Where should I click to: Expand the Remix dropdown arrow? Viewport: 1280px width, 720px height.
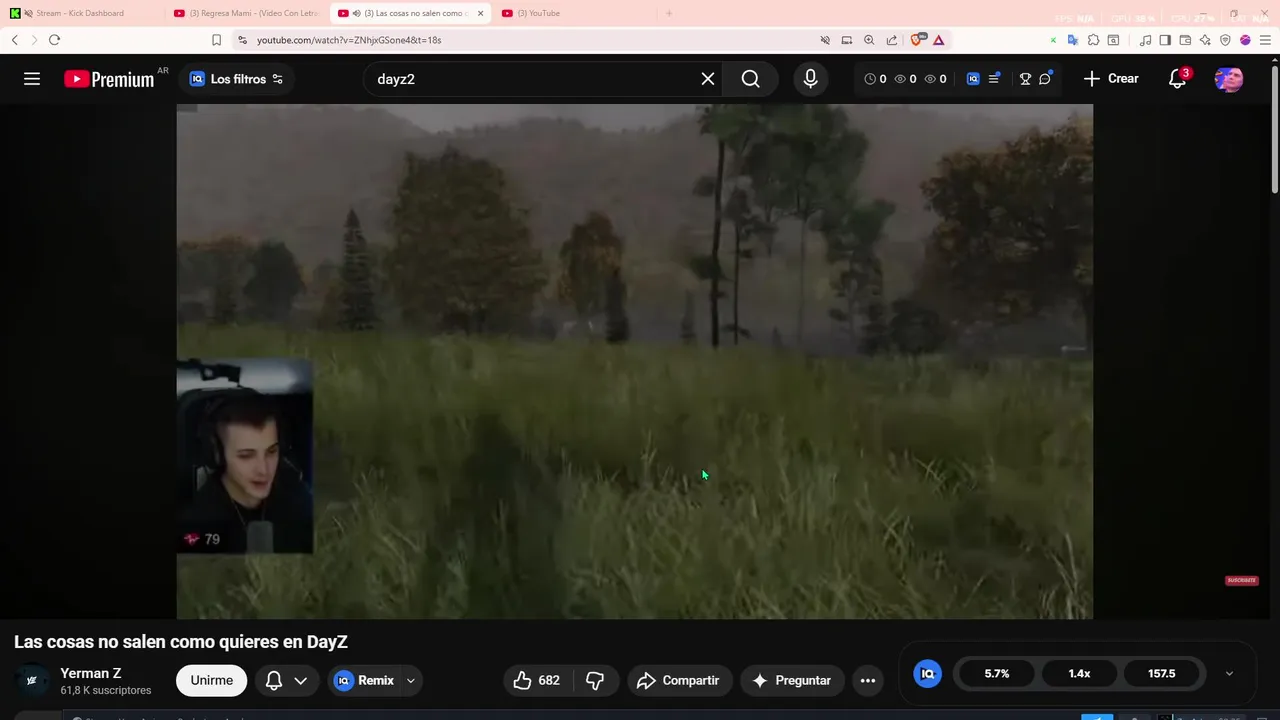410,680
